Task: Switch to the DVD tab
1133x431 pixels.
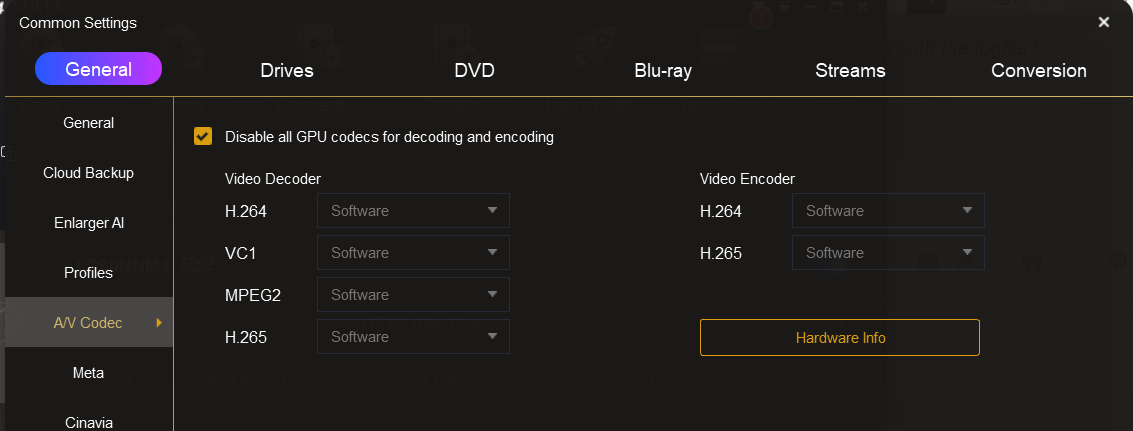Action: pyautogui.click(x=474, y=70)
